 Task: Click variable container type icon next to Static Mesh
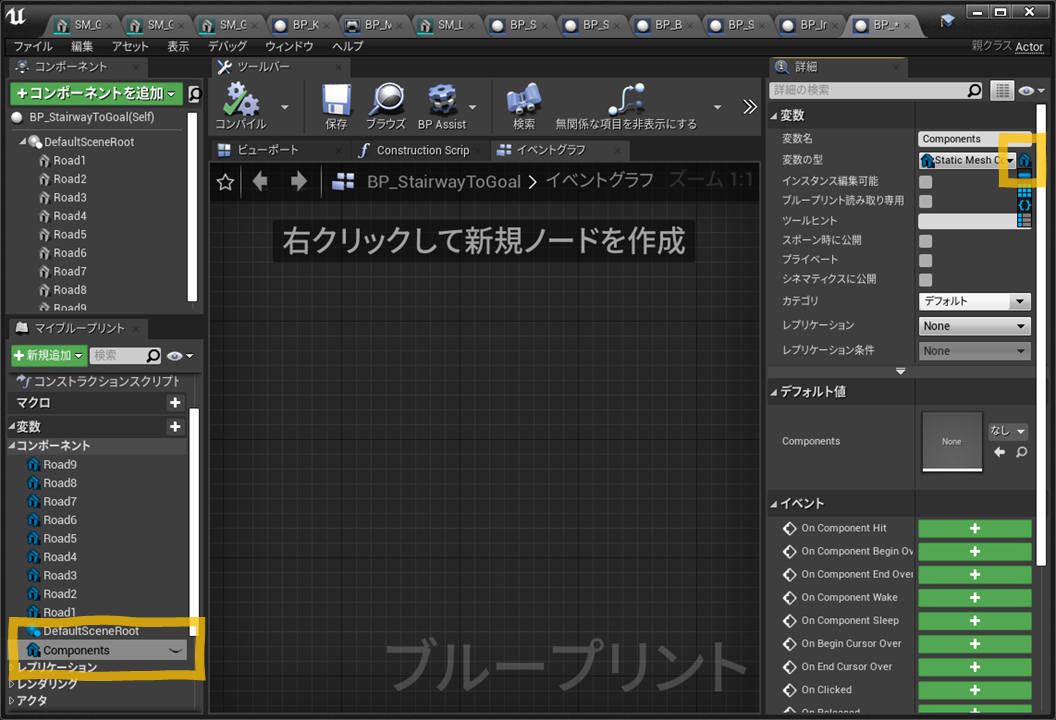point(1024,160)
